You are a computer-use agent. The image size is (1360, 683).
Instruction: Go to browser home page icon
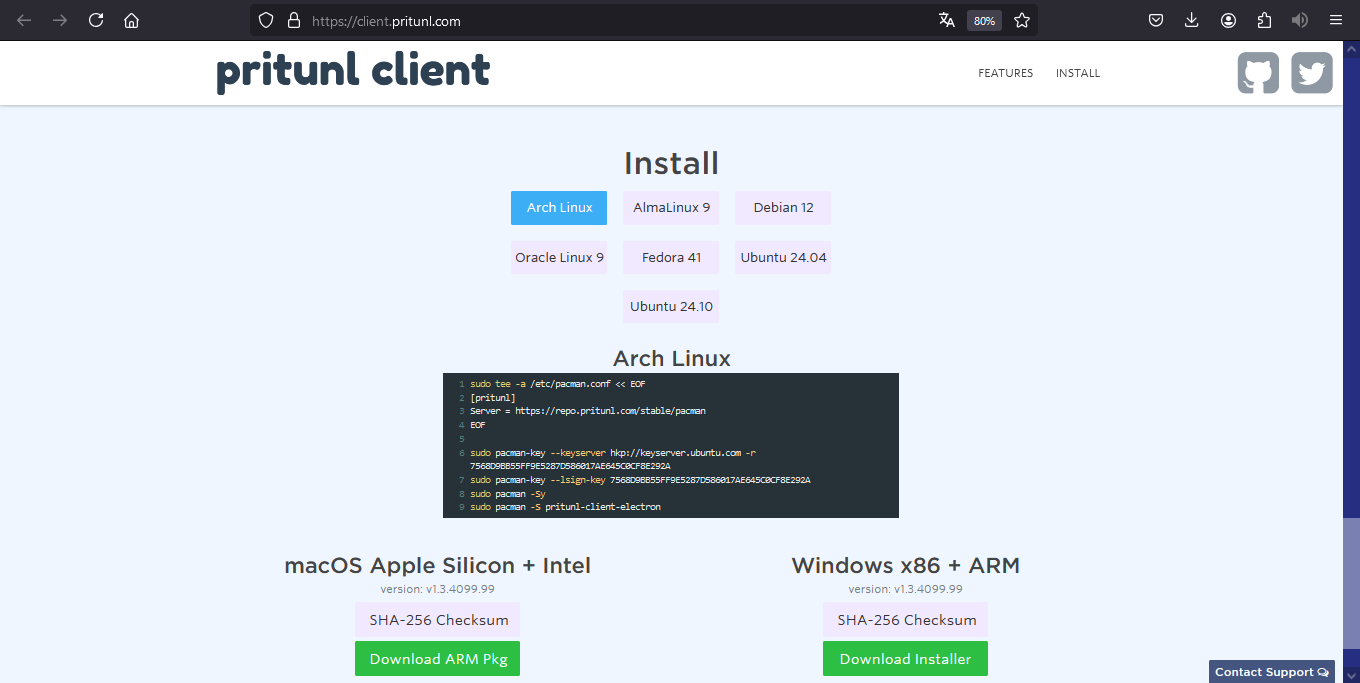pyautogui.click(x=131, y=20)
